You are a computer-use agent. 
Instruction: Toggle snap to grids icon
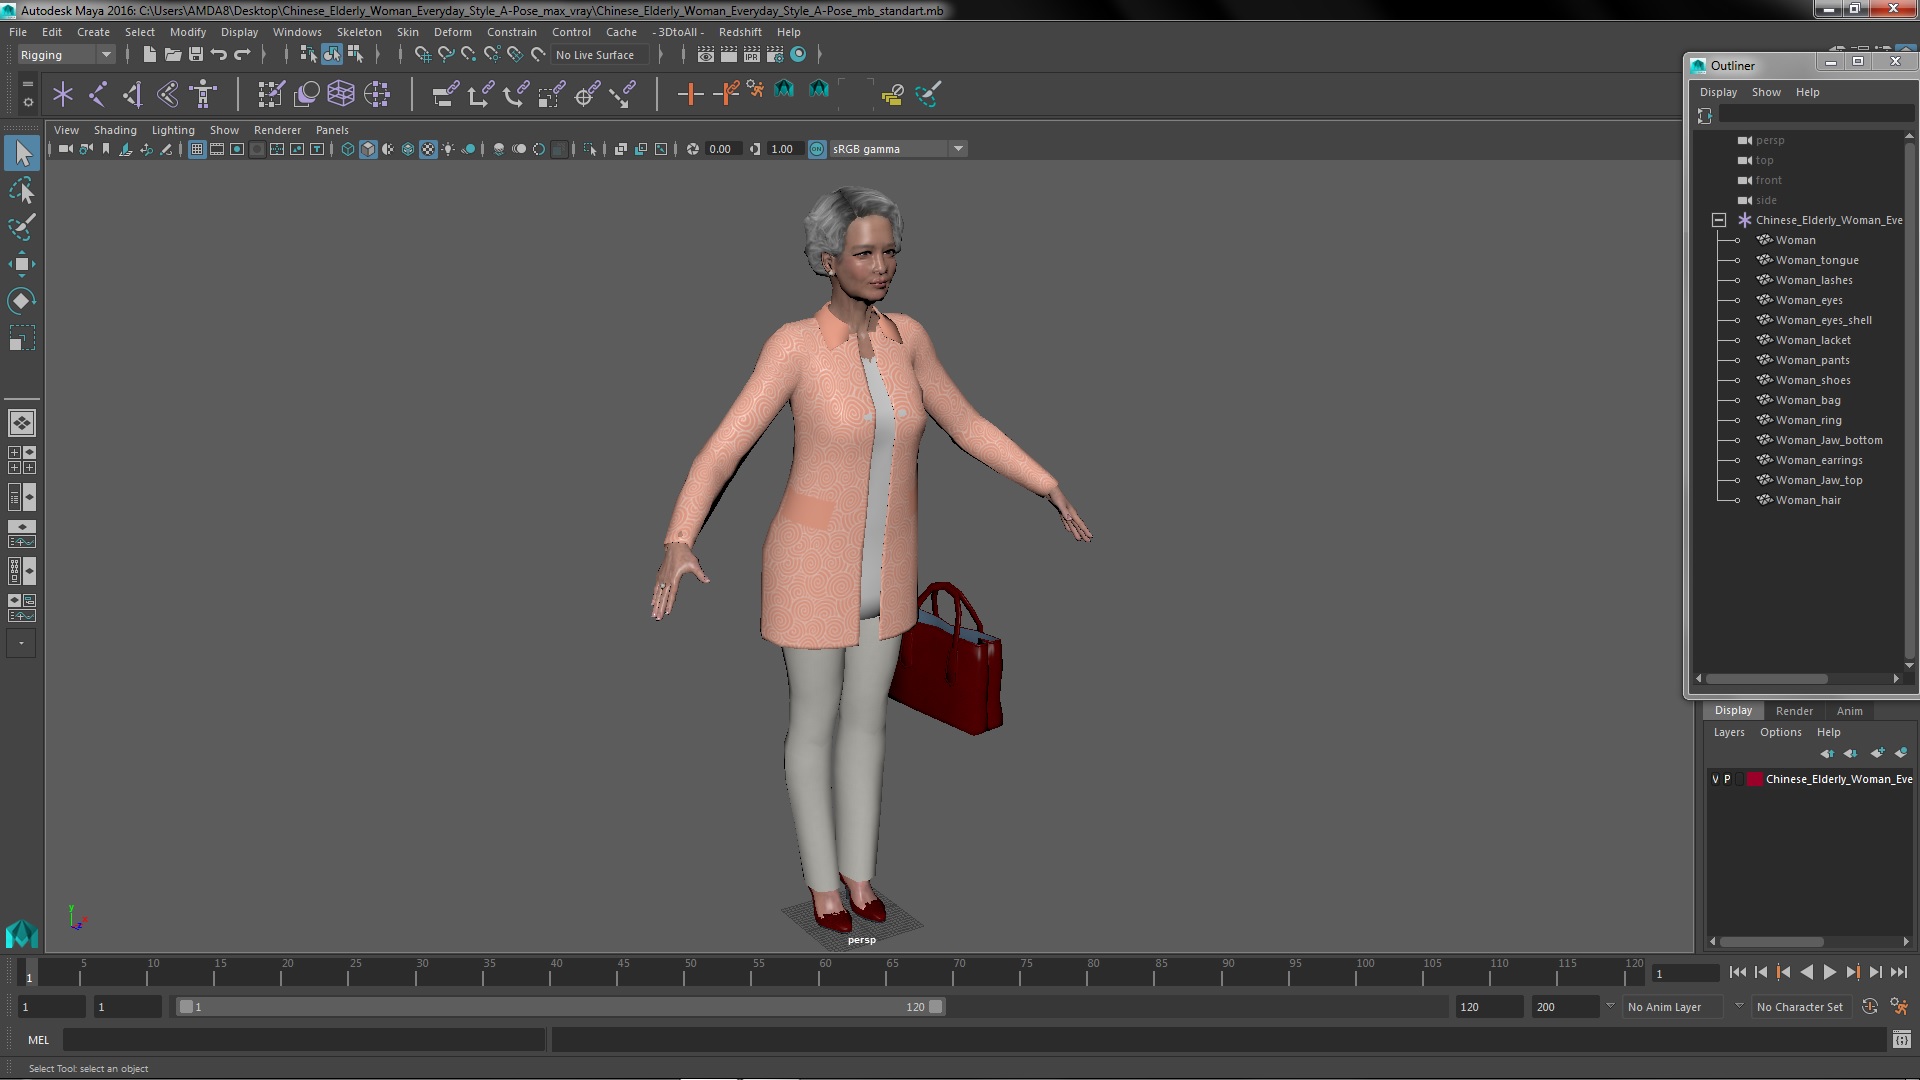(x=423, y=54)
